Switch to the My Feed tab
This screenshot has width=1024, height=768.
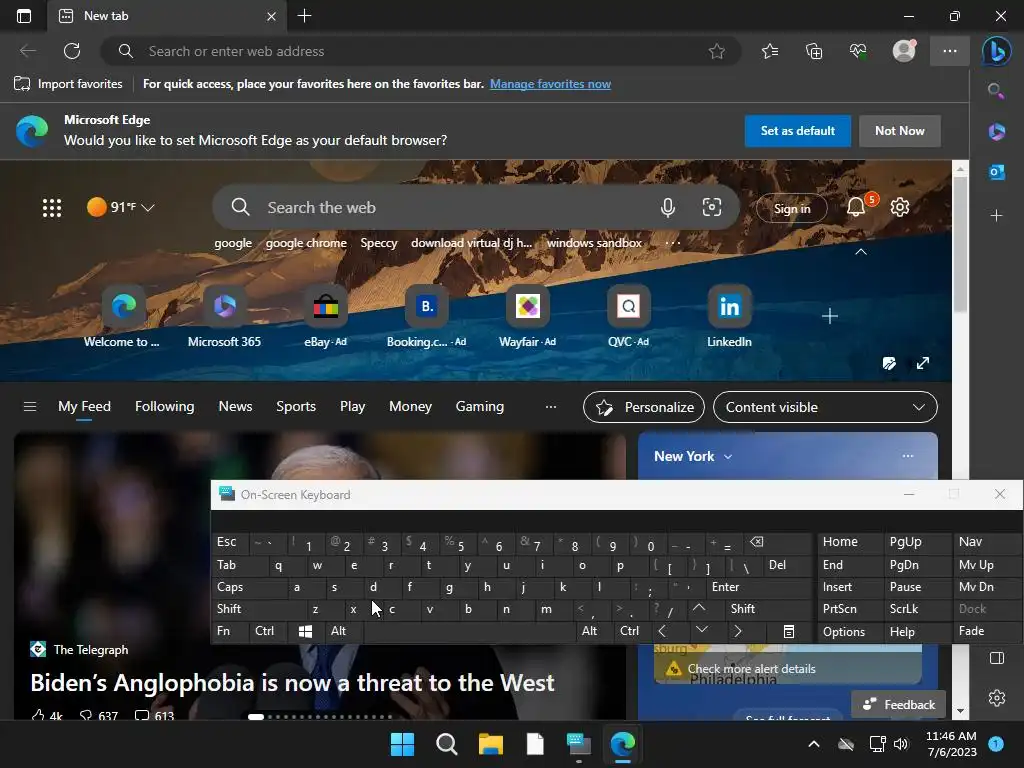pyautogui.click(x=84, y=406)
